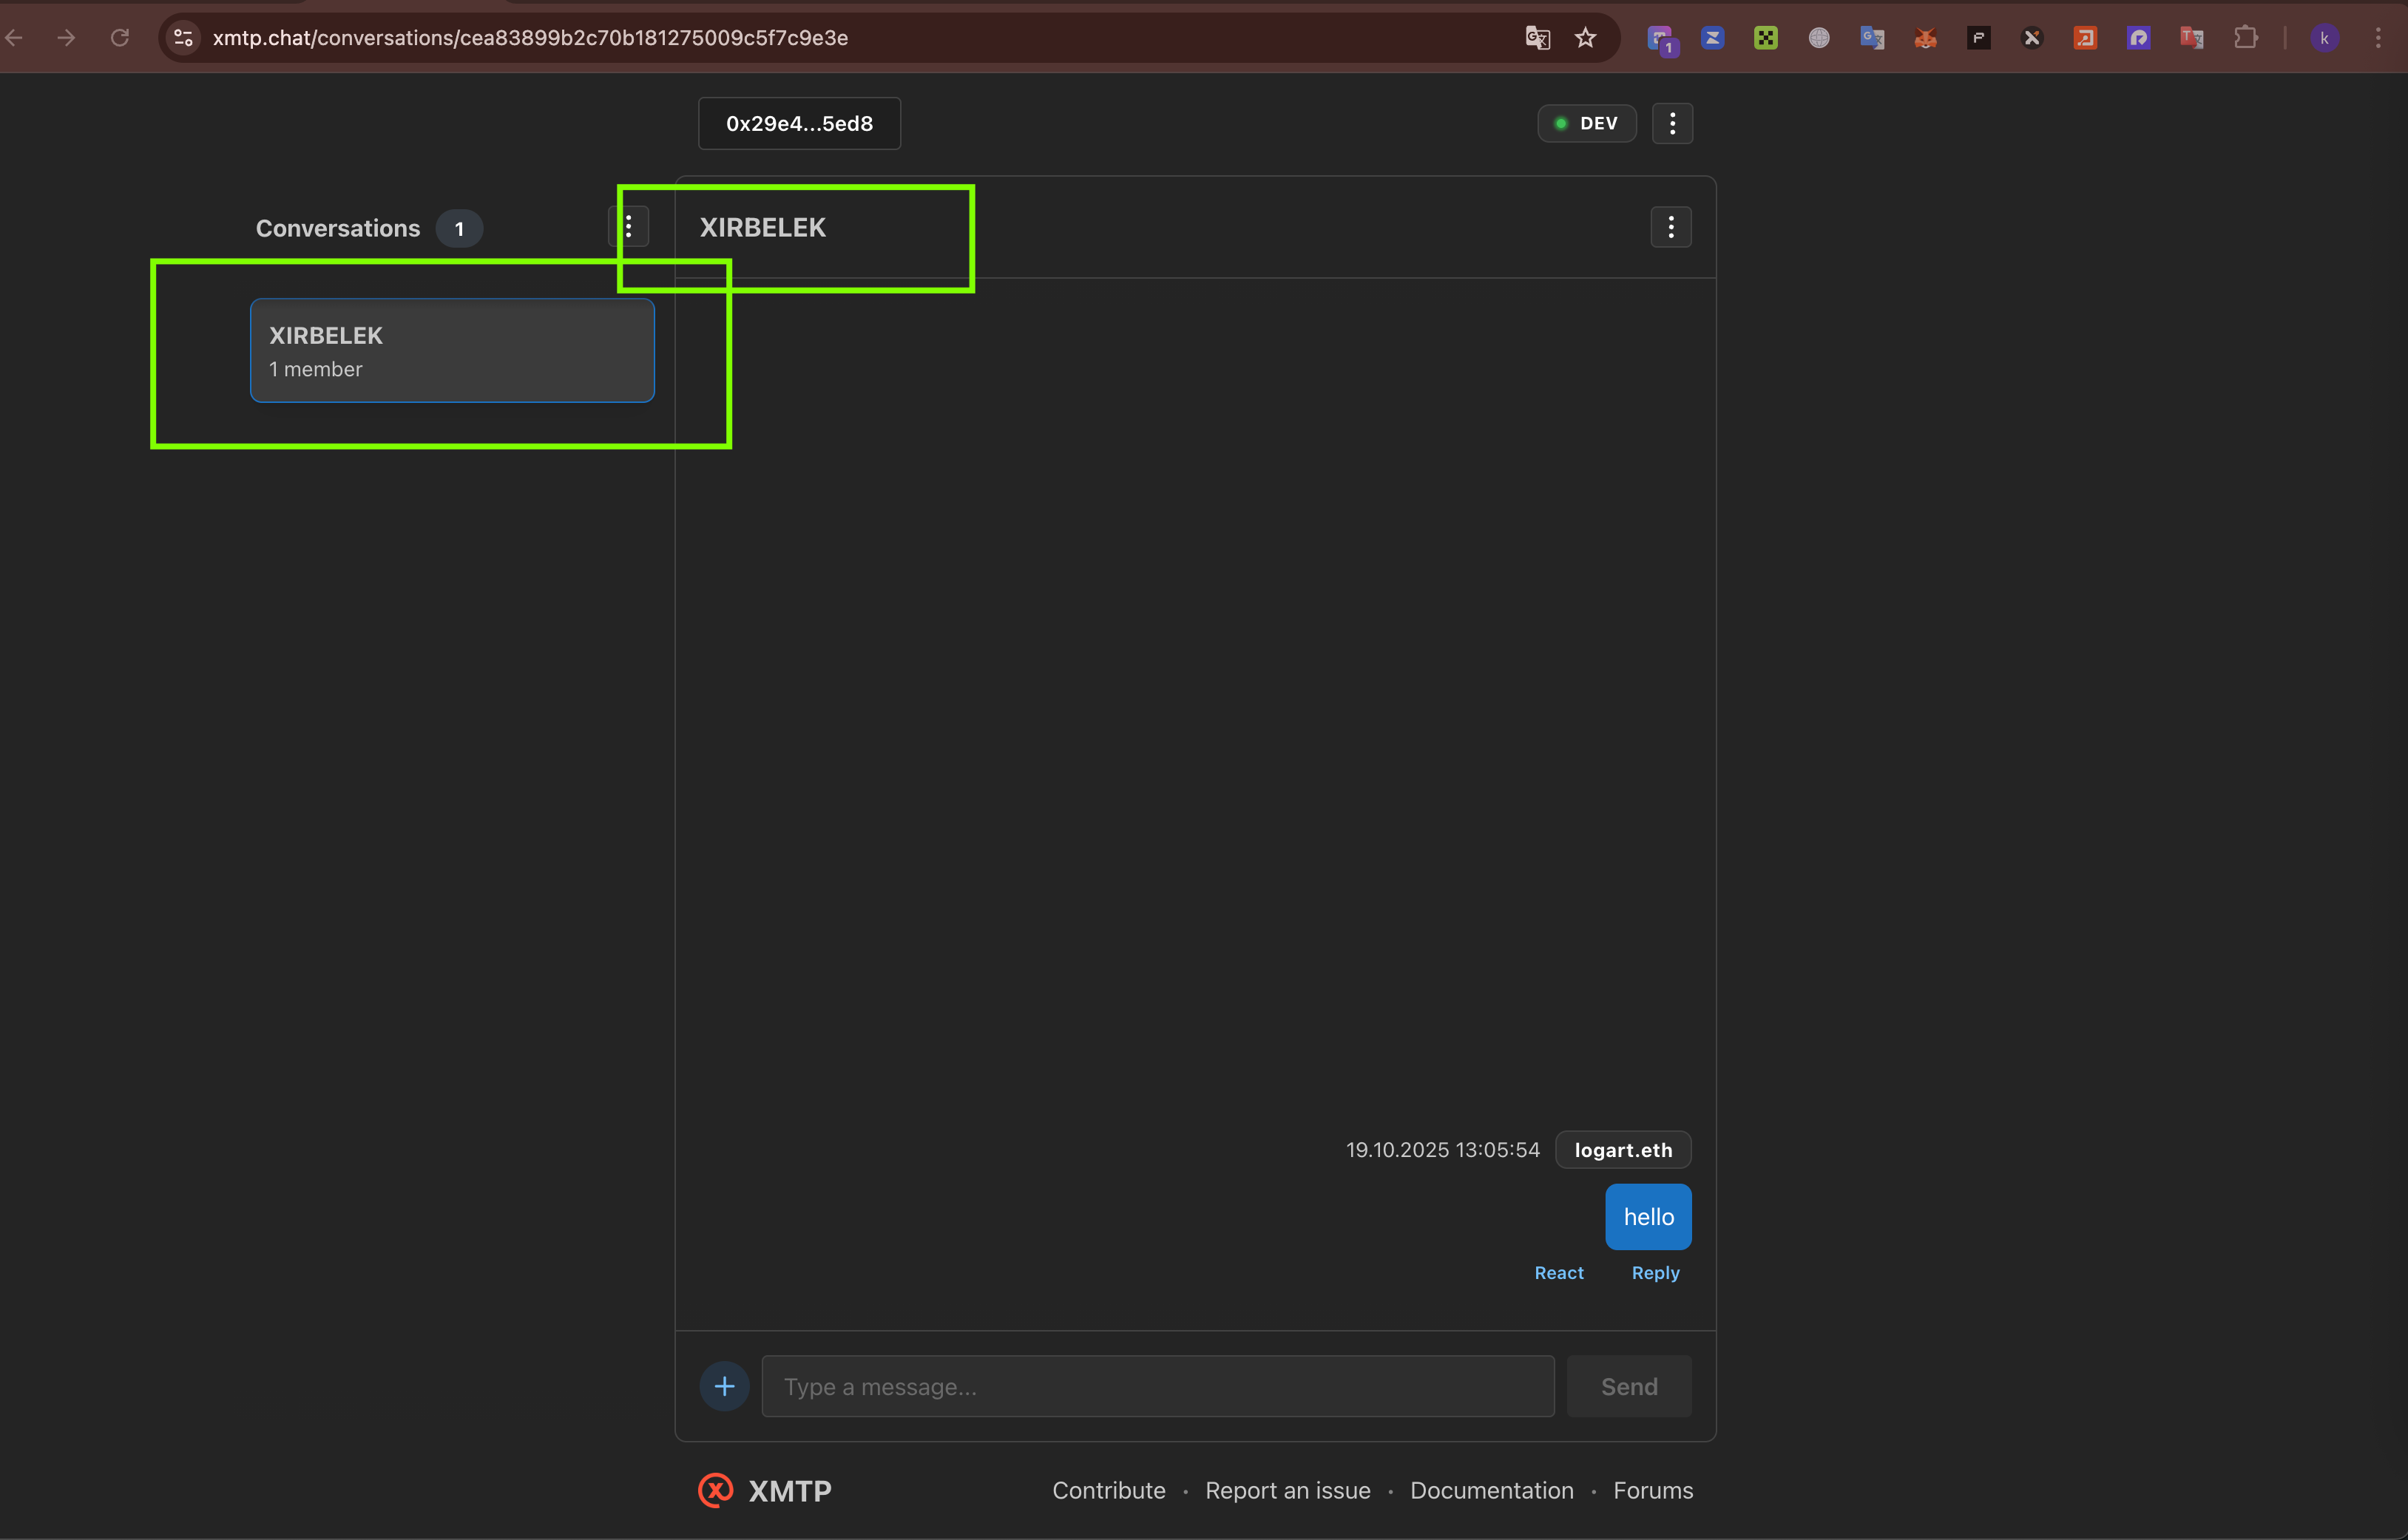
Task: Open the Conversations options menu
Action: [629, 227]
